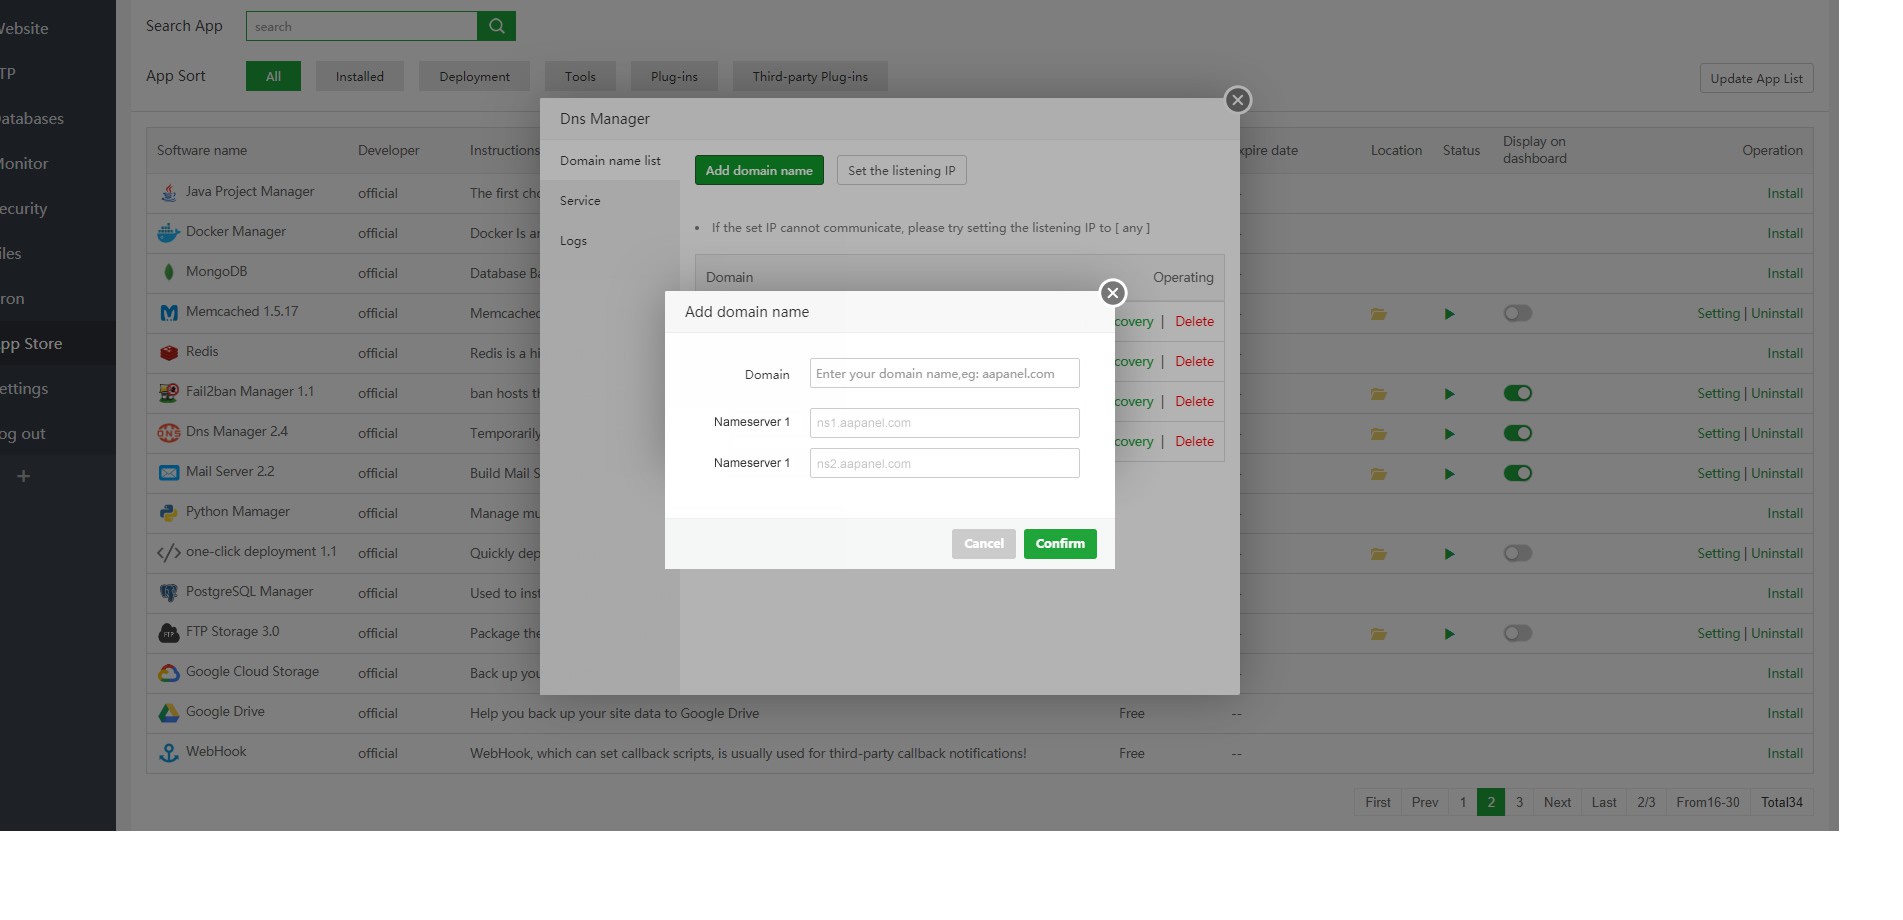Image resolution: width=1903 pixels, height=920 pixels.
Task: Install Docker Manager
Action: click(1784, 234)
